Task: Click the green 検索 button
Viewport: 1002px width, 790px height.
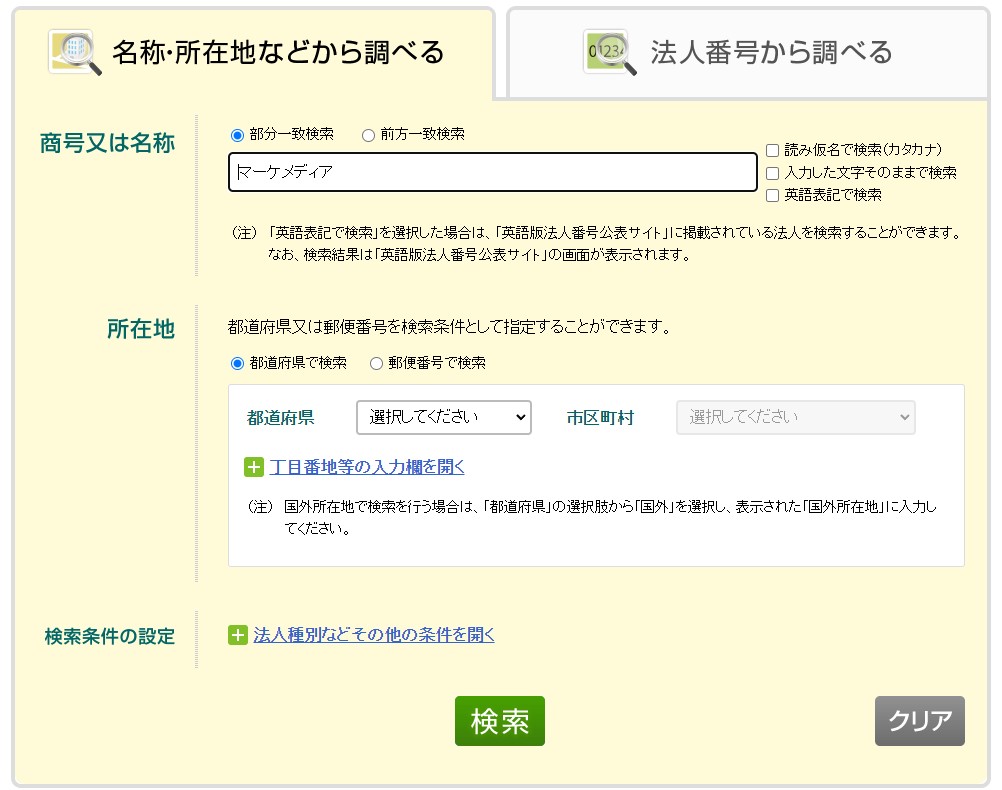Action: 499,721
